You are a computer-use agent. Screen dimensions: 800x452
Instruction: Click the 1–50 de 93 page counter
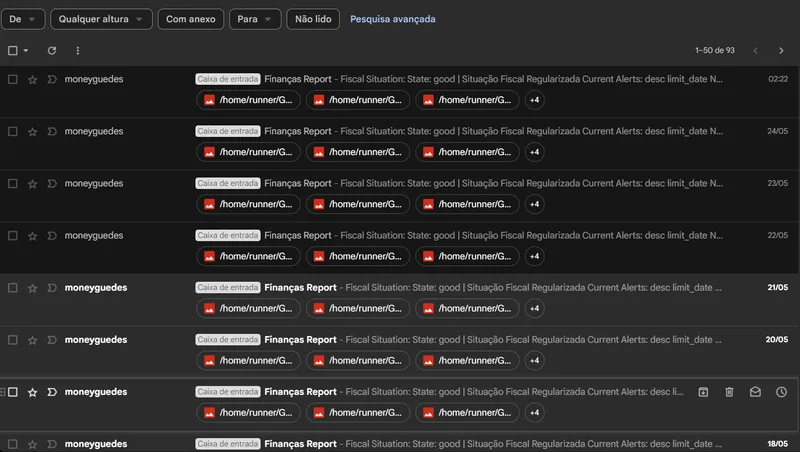(x=714, y=51)
